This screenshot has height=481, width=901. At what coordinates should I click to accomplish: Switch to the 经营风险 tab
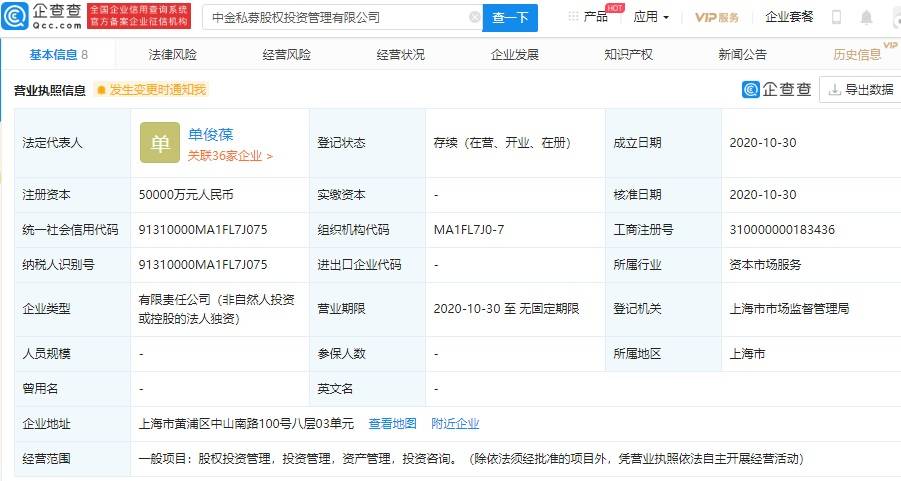click(286, 55)
